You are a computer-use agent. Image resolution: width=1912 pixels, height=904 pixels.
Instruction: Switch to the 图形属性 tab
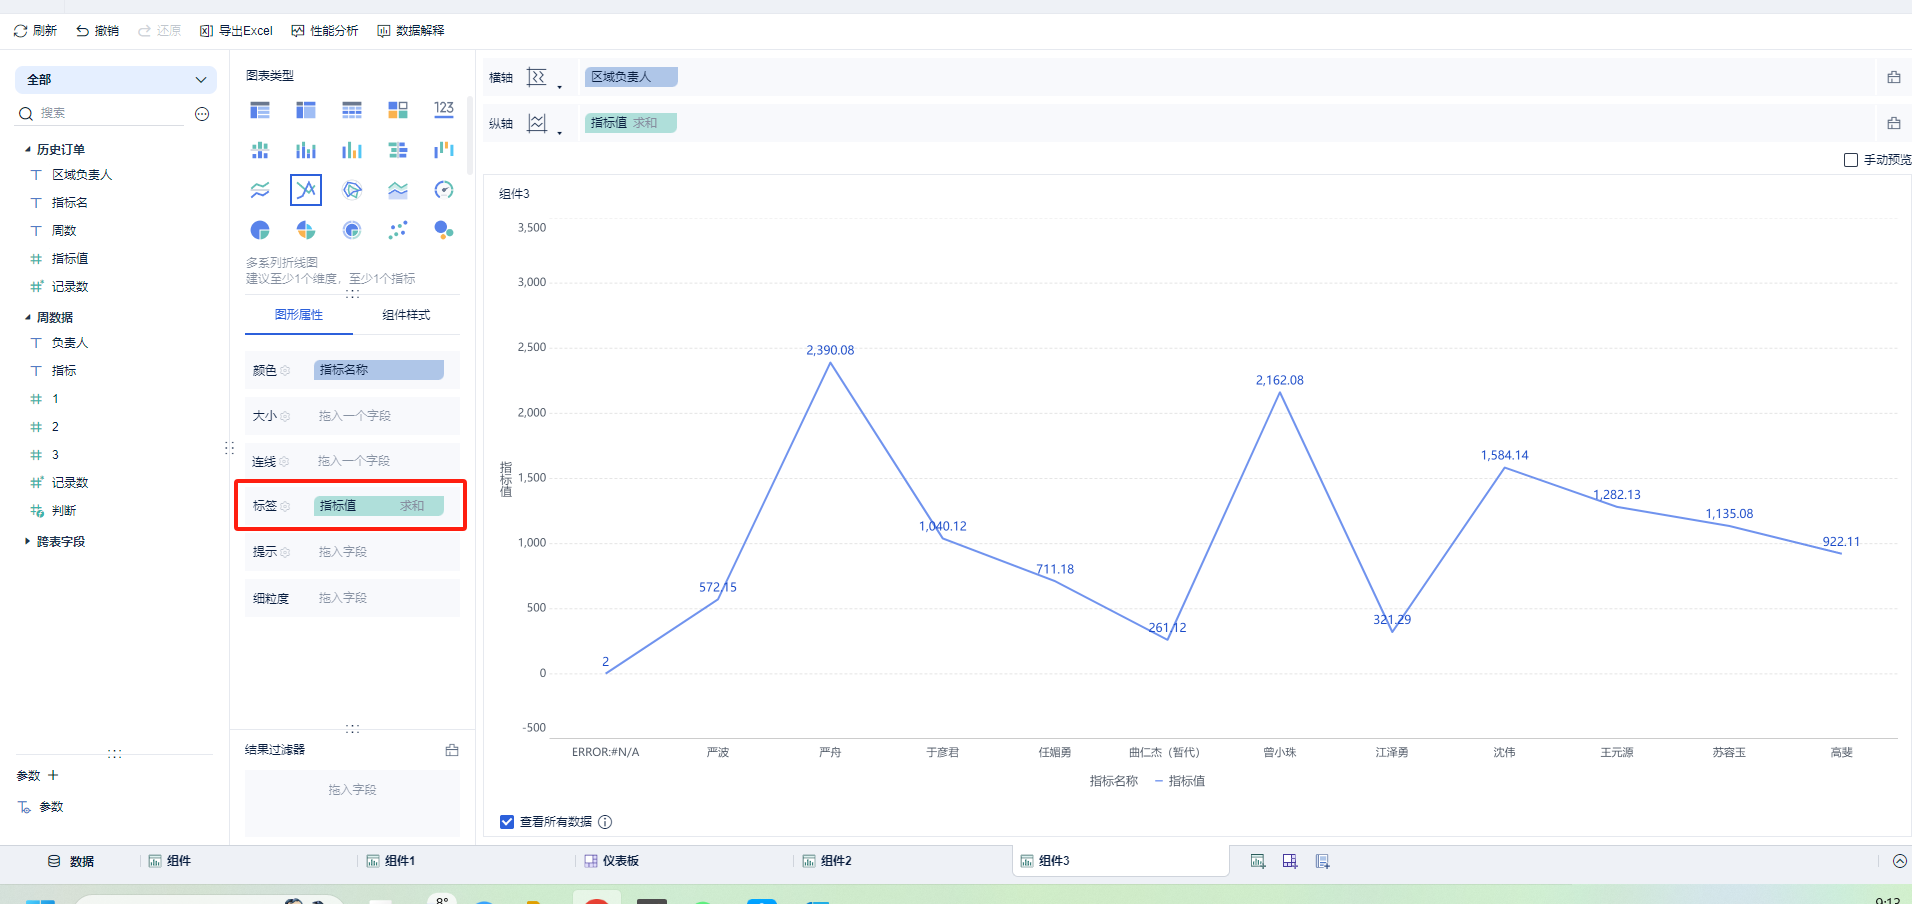point(299,315)
